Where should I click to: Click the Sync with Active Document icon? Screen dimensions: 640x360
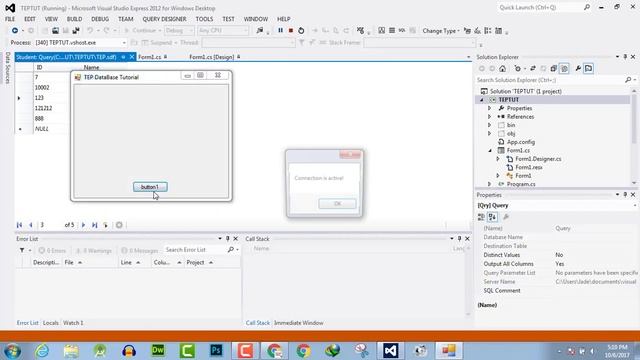pyautogui.click(x=533, y=69)
